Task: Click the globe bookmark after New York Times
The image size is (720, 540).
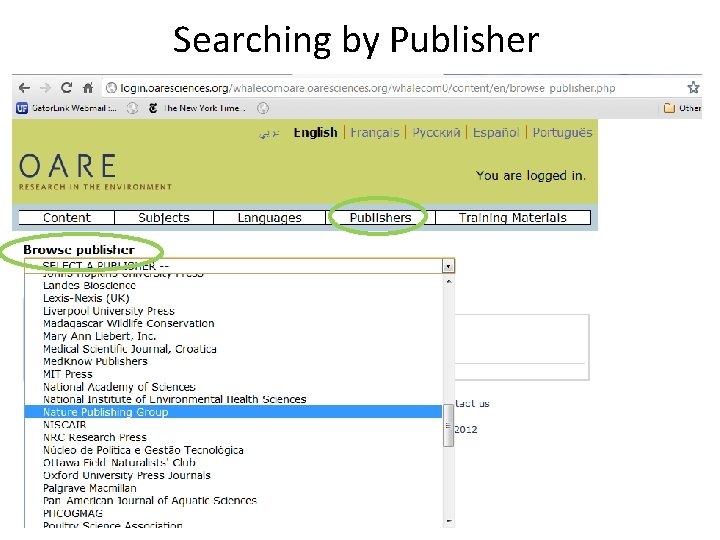Action: 263,108
